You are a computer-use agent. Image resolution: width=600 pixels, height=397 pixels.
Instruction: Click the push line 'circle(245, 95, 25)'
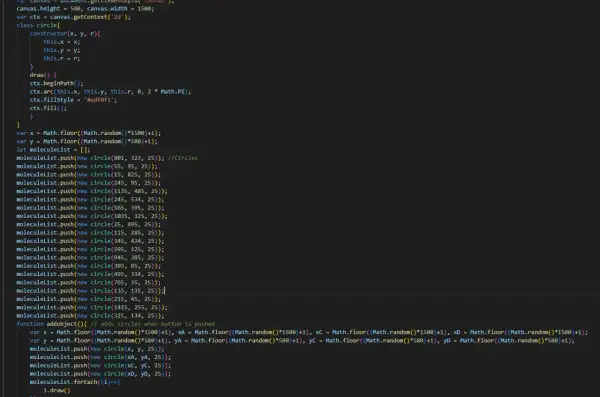88,183
